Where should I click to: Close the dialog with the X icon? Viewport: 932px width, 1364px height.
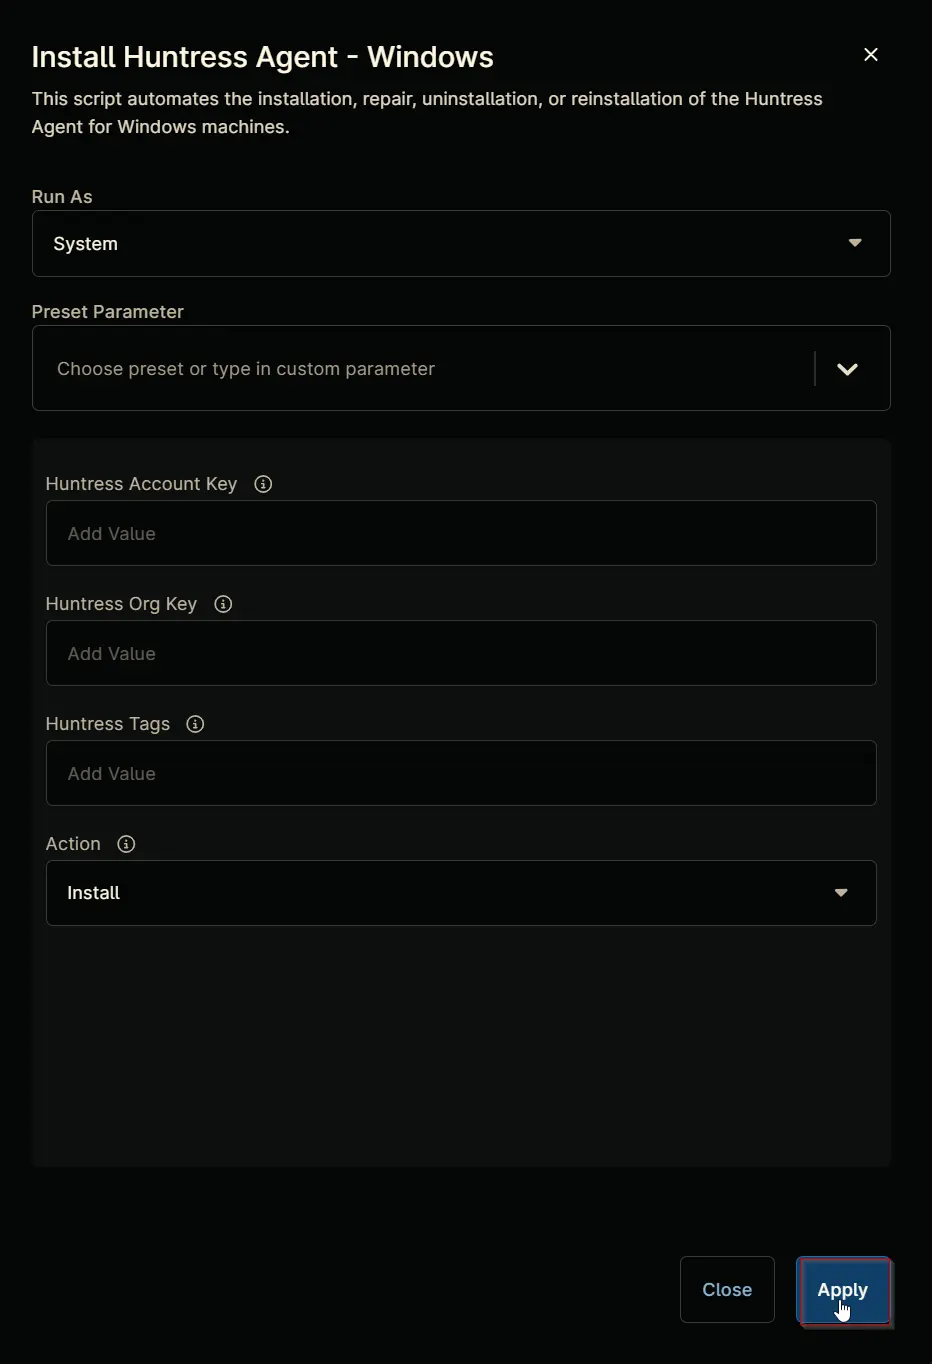(x=871, y=55)
